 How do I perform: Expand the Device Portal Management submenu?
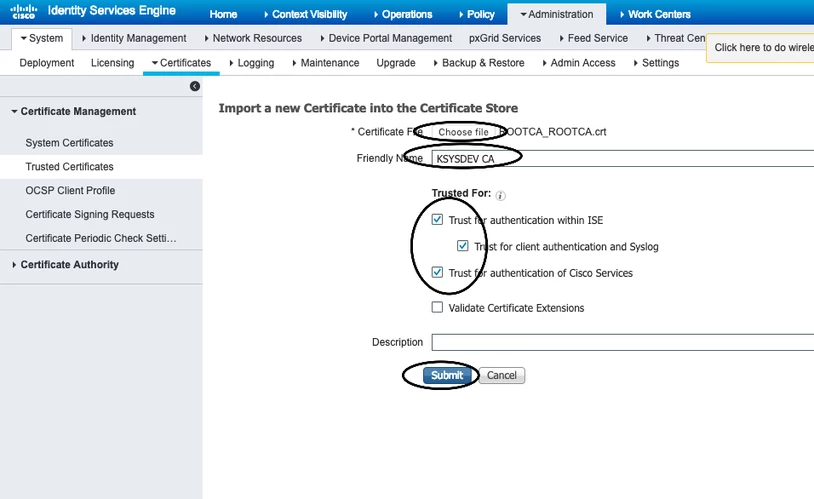[x=386, y=38]
